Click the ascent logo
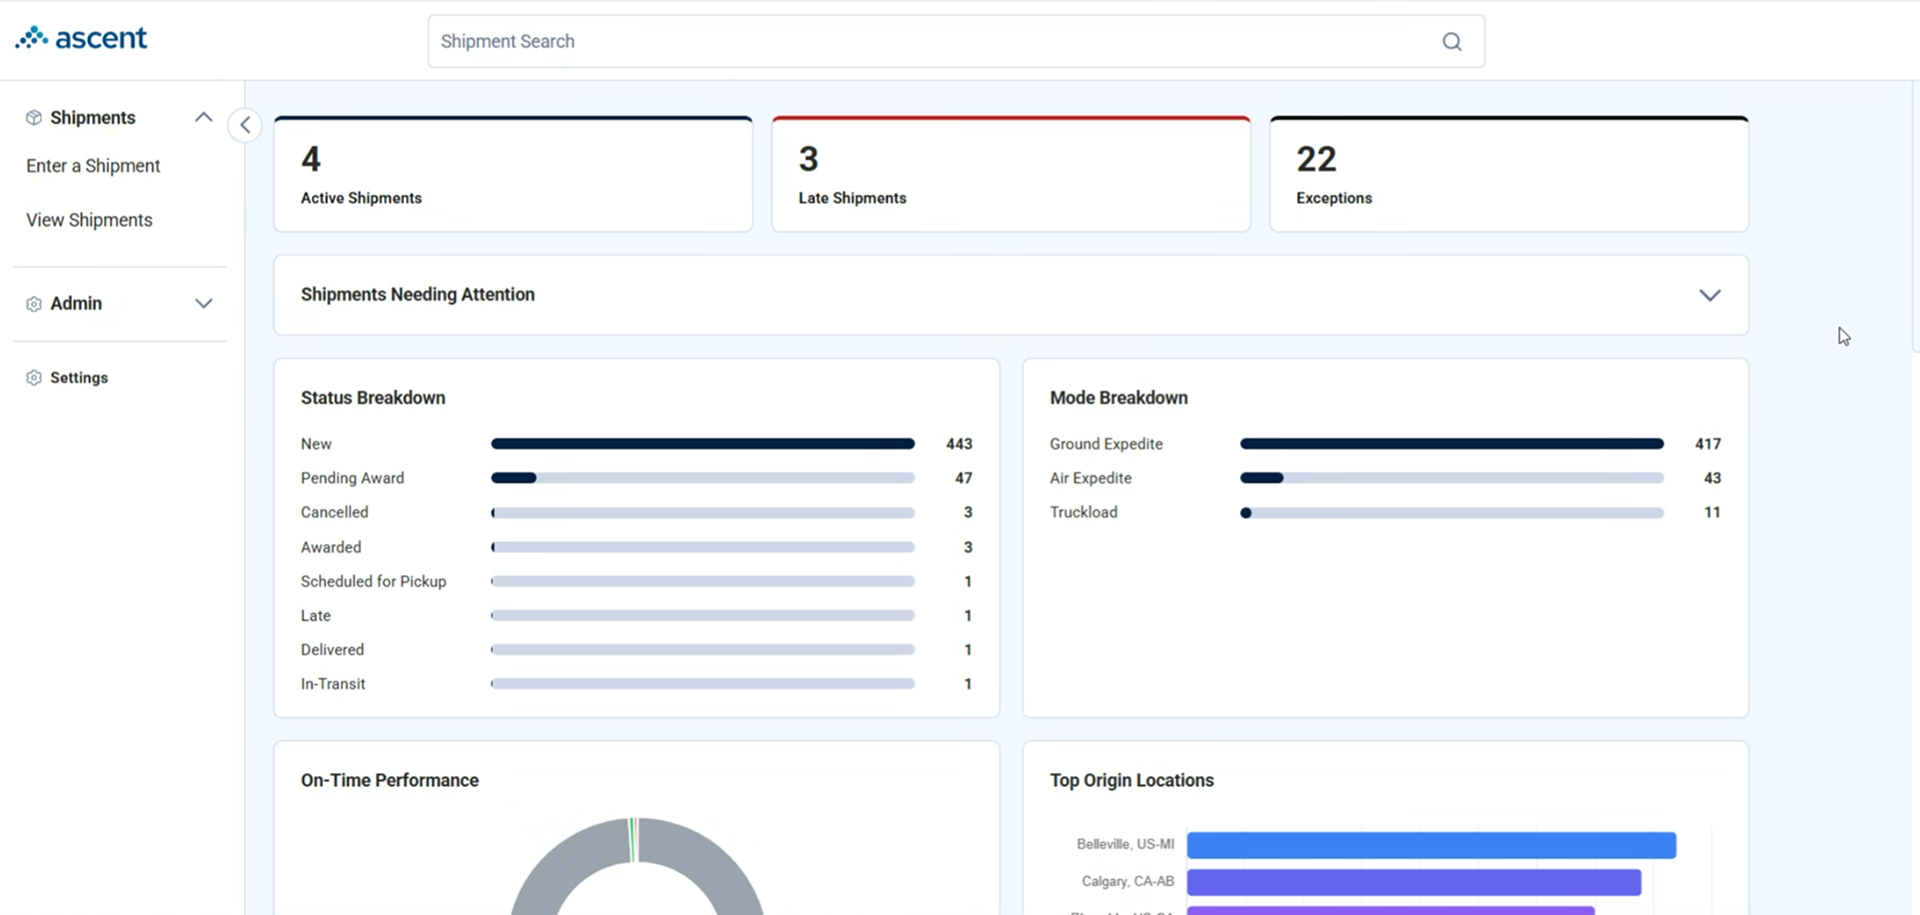The width and height of the screenshot is (1920, 915). point(81,38)
